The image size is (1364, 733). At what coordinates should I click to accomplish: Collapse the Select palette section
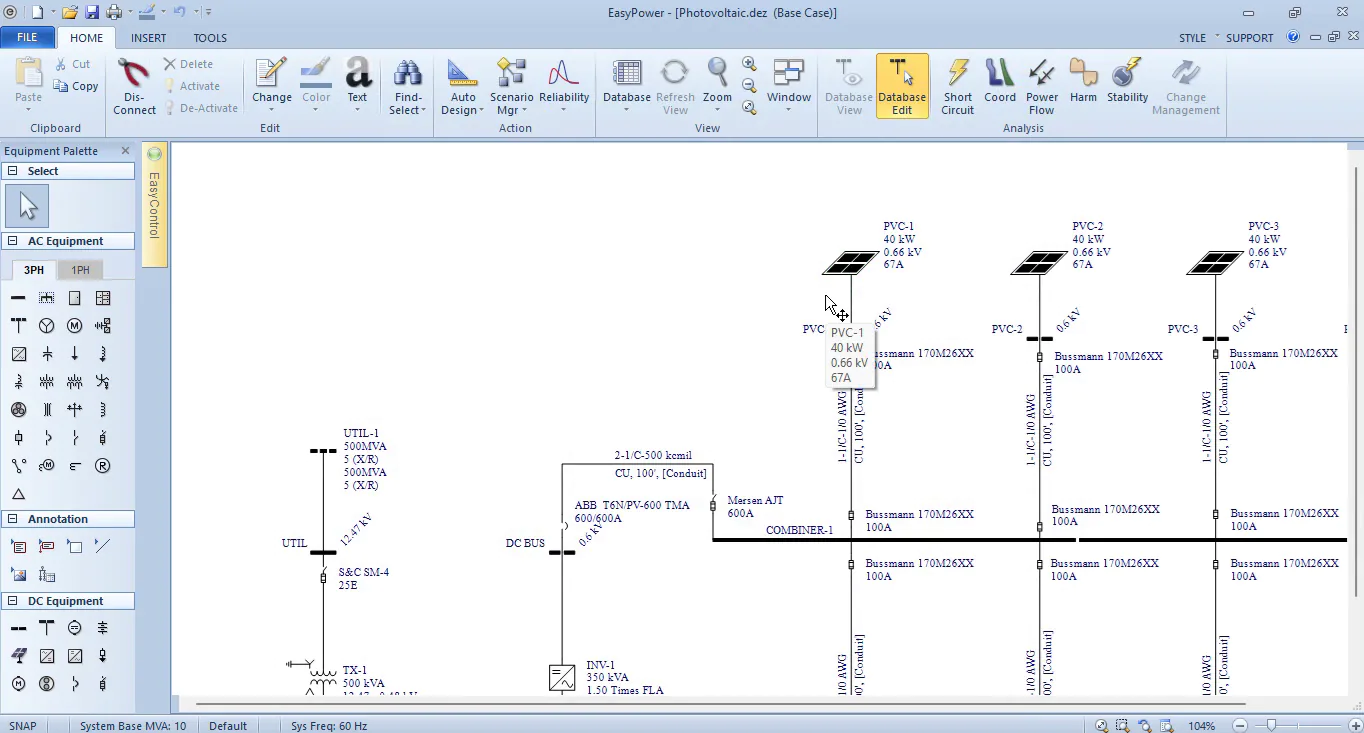[x=13, y=171]
